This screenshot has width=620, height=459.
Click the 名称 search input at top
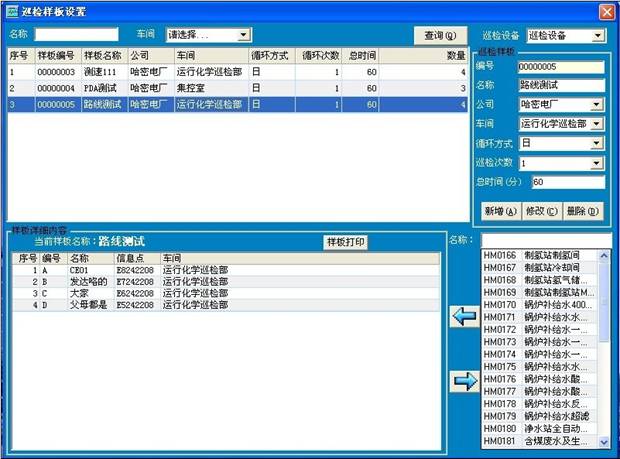coord(76,35)
